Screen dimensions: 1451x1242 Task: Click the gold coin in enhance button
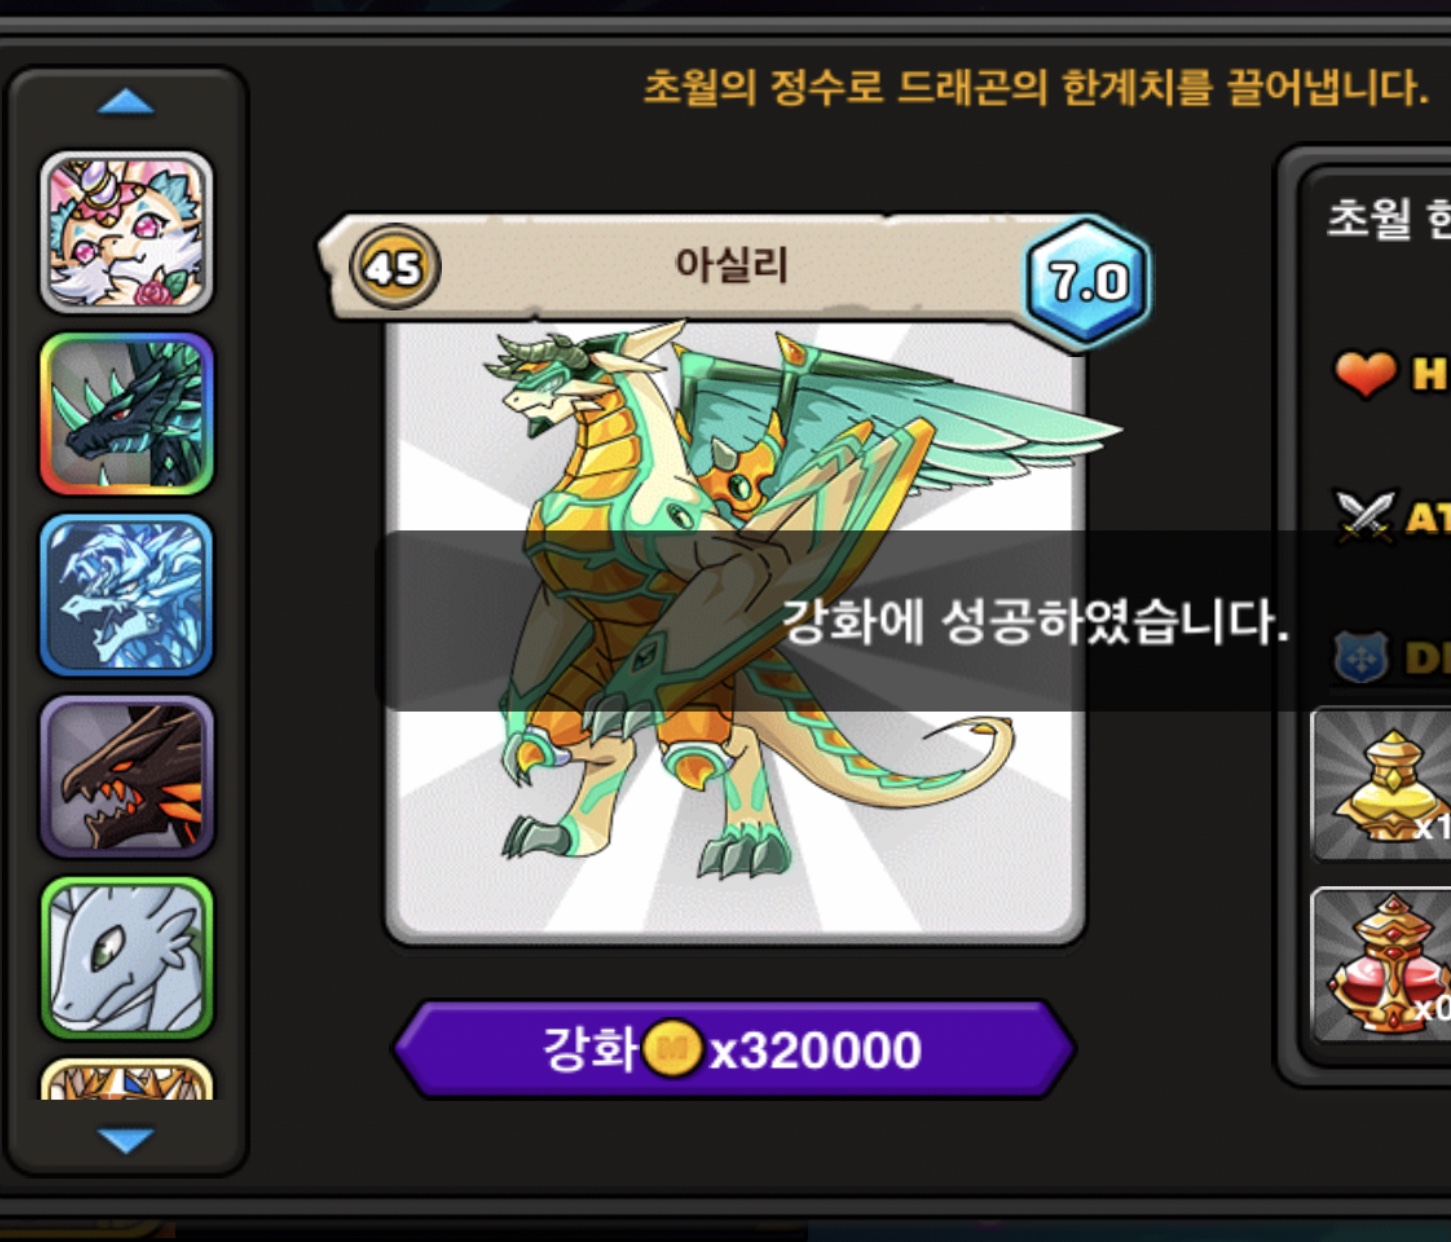tap(672, 1049)
